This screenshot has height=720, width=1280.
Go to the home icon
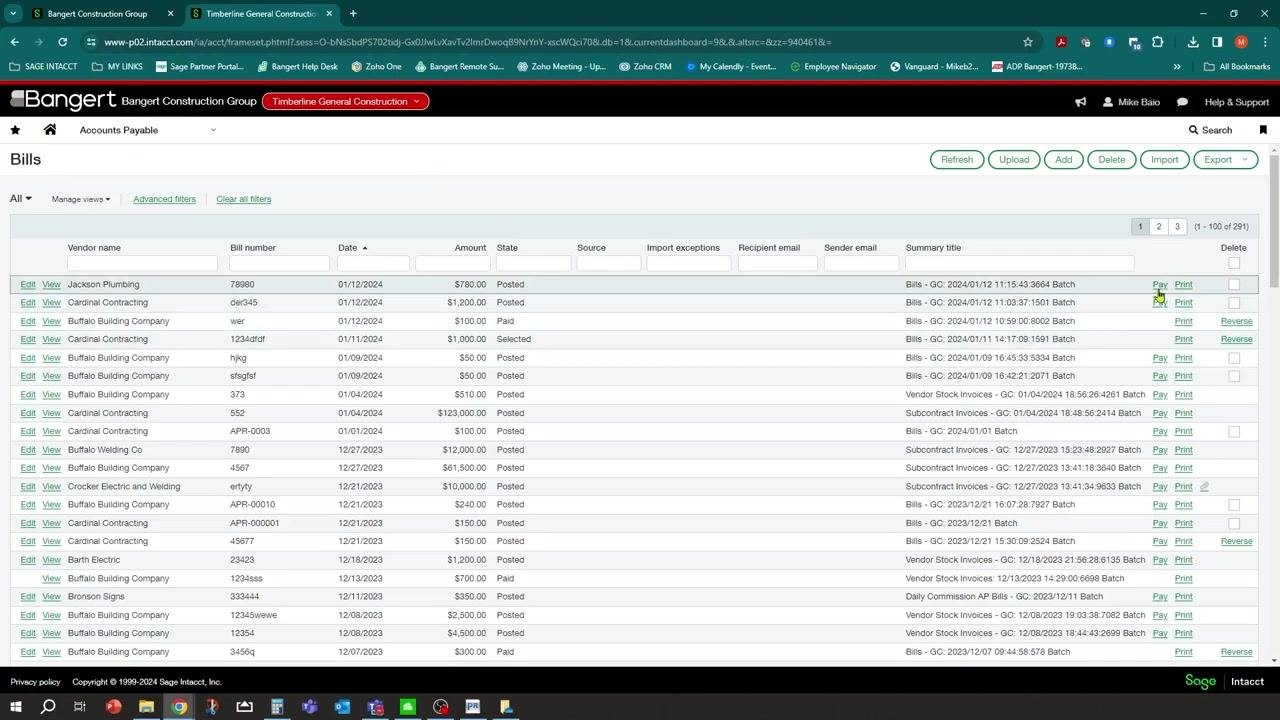[50, 130]
